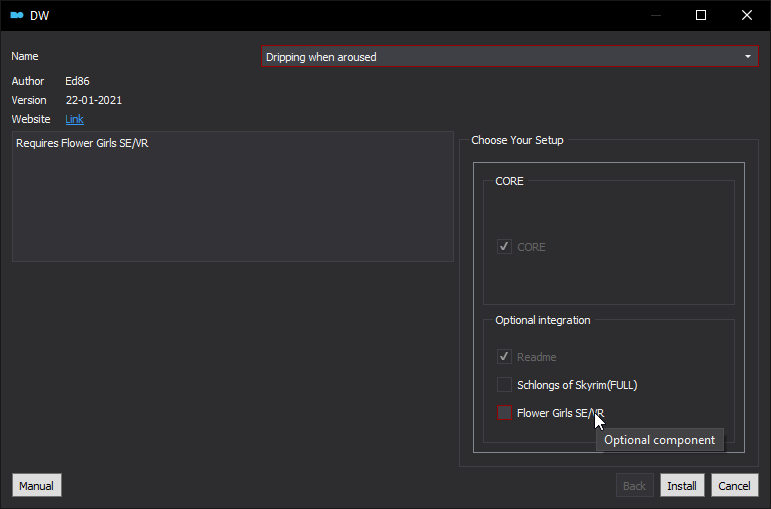This screenshot has width=771, height=509.
Task: Click the 'Dripping when aroused' name field
Action: click(x=509, y=57)
